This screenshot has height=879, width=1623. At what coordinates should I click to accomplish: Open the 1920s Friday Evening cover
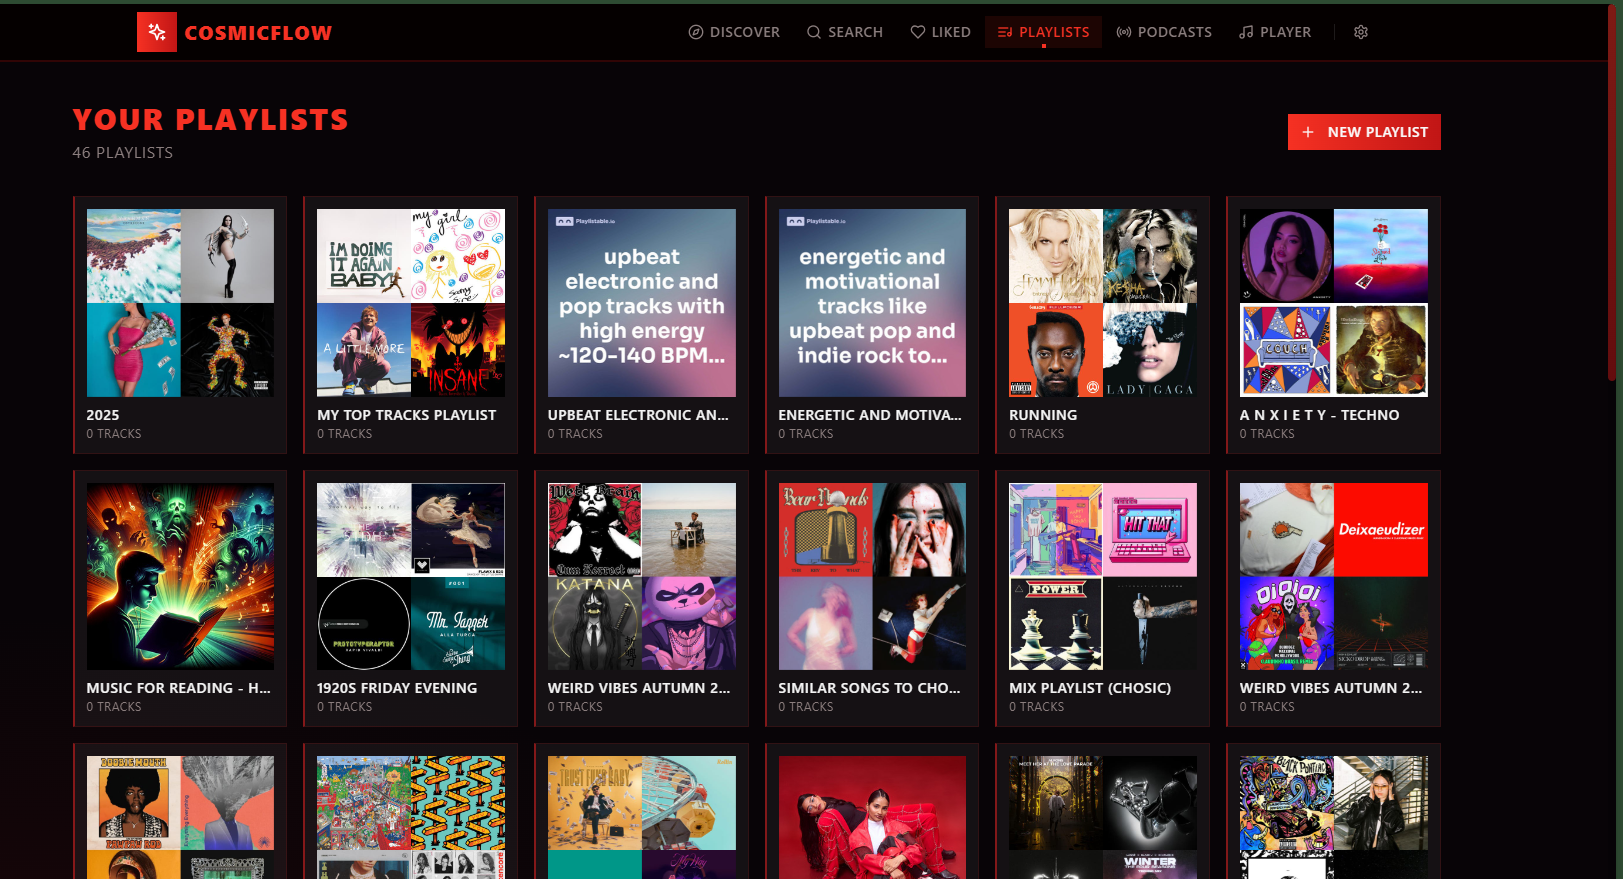[411, 576]
